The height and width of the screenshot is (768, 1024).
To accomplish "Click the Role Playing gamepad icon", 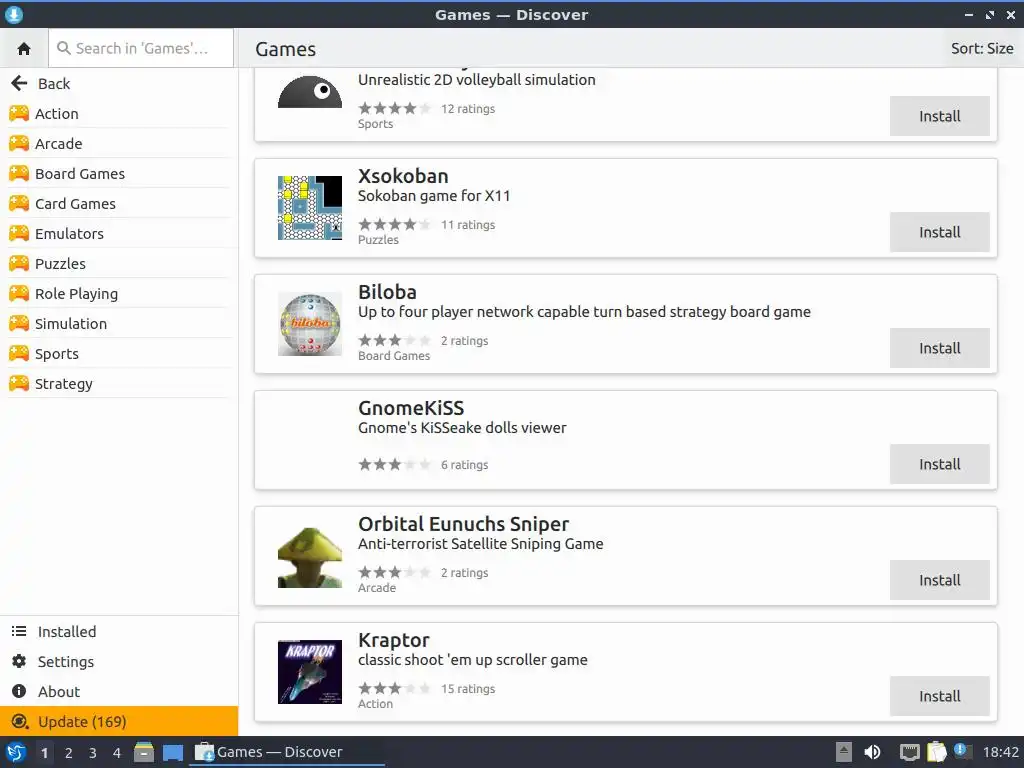I will (19, 293).
